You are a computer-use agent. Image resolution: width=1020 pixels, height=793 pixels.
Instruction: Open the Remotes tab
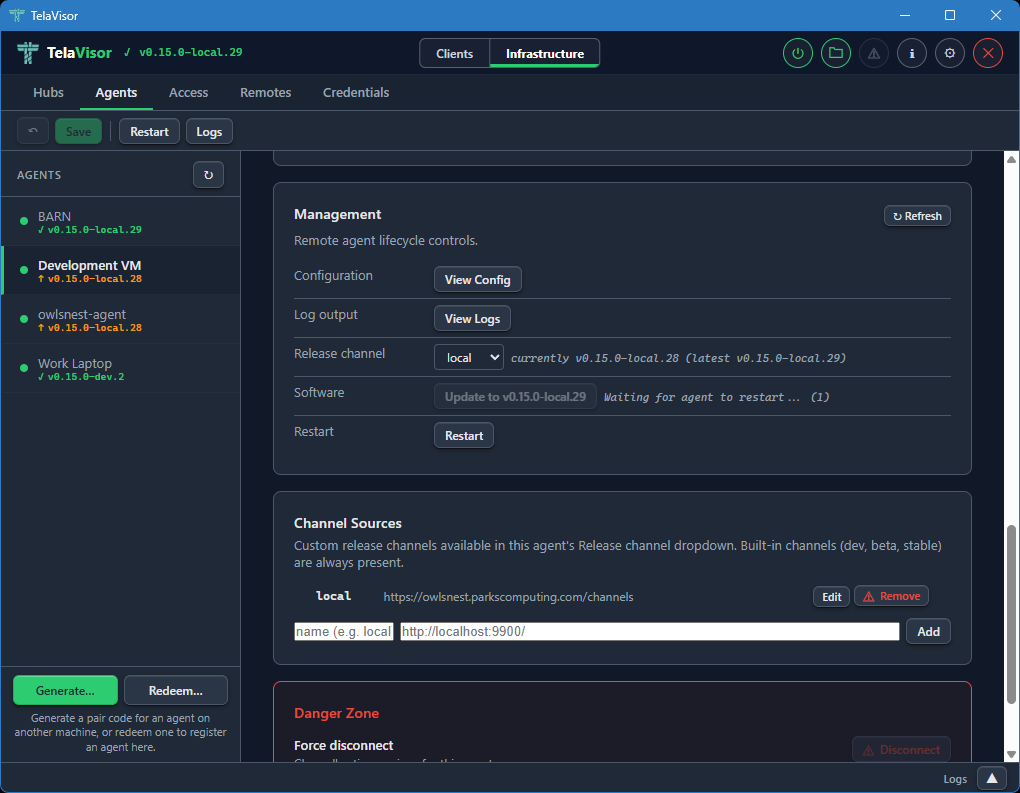[x=265, y=92]
